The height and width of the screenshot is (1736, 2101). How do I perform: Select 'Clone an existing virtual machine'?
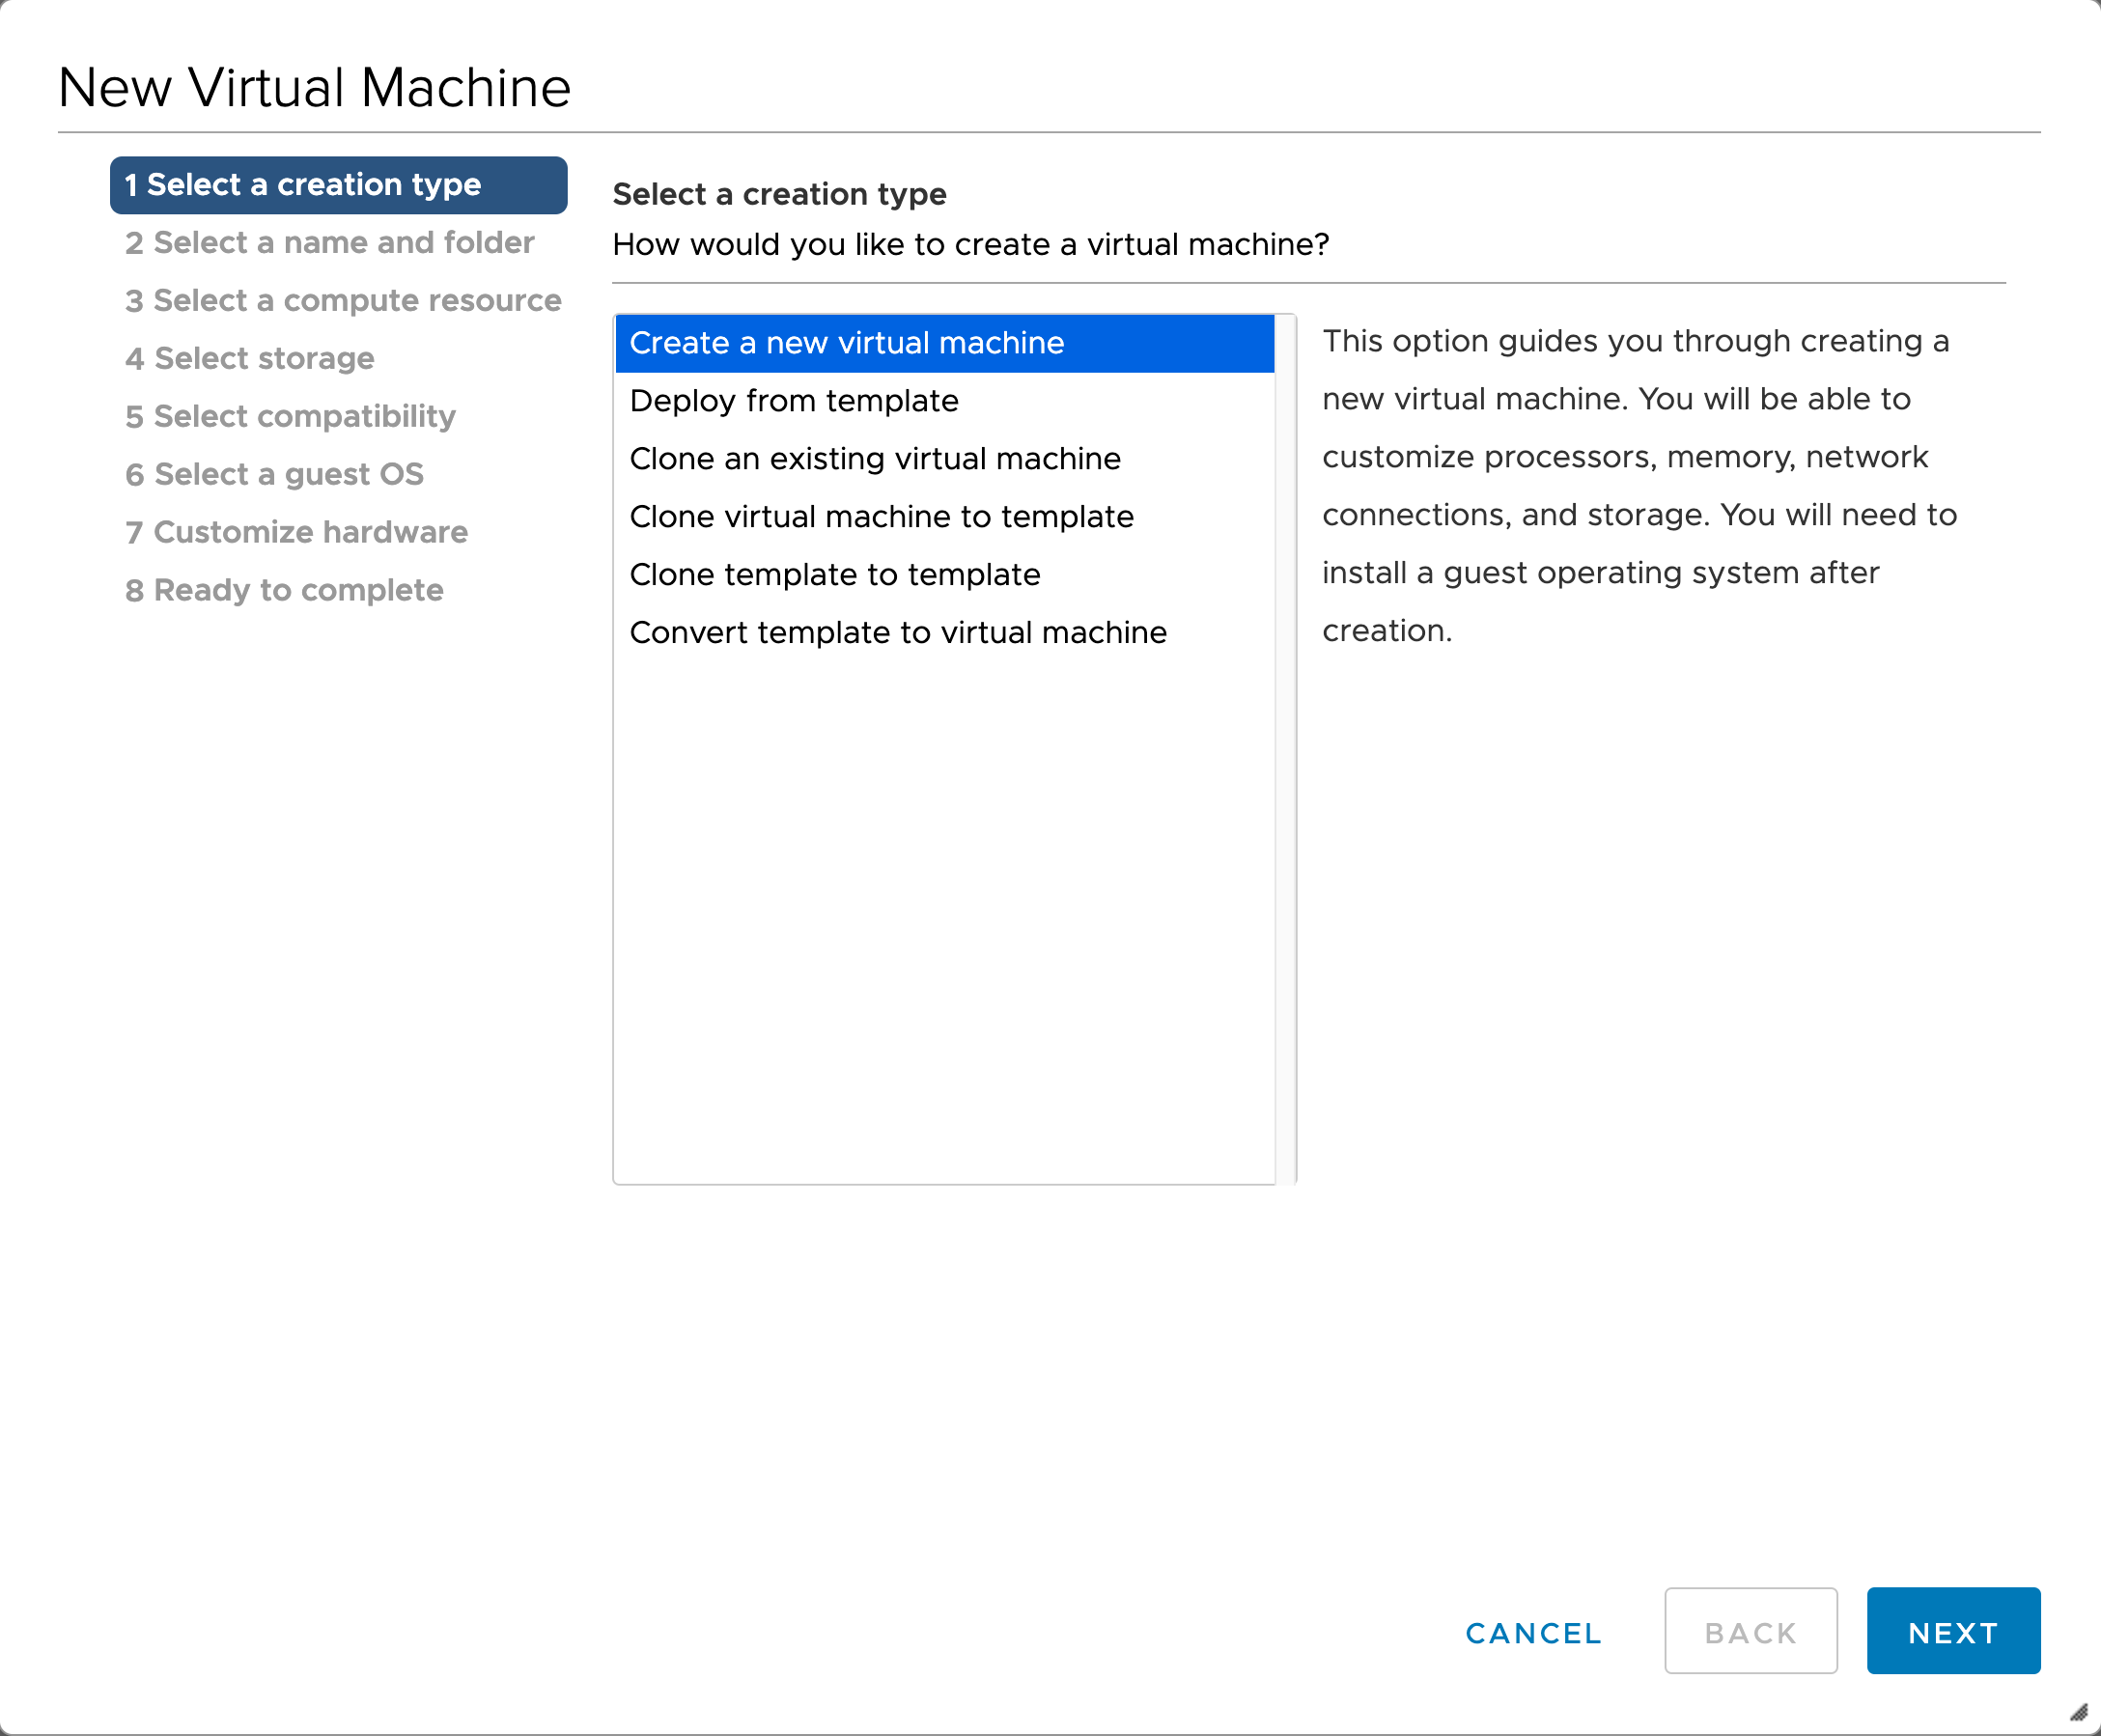[876, 457]
